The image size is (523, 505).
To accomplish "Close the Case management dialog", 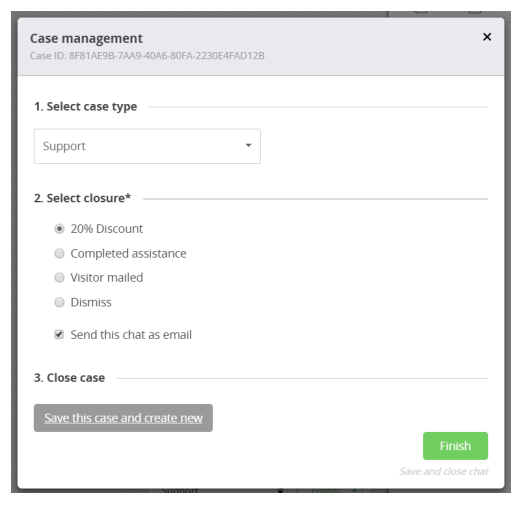I will 487,37.
